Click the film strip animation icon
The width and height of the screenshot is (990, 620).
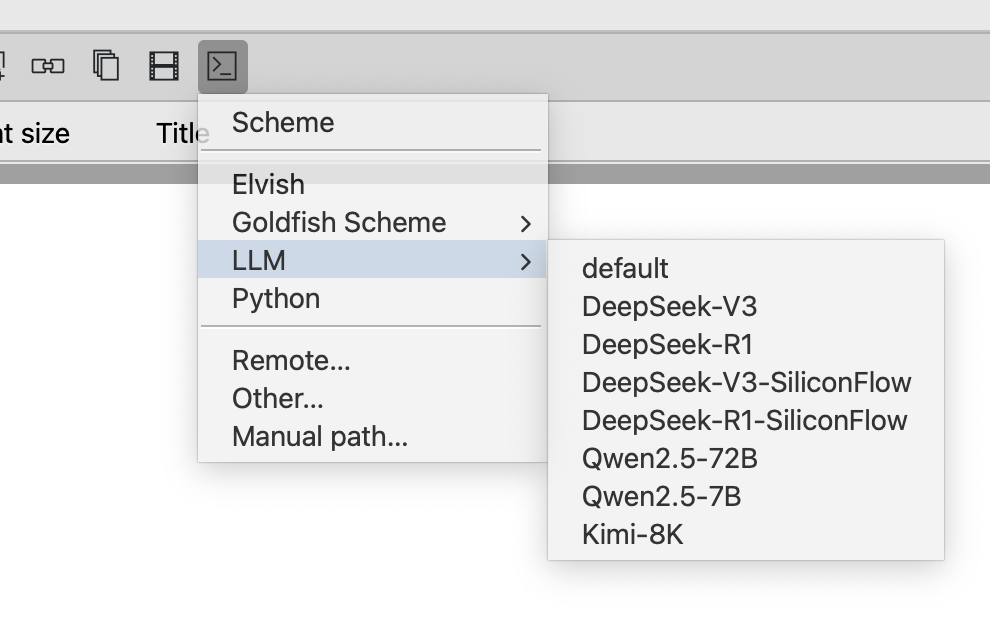[x=164, y=66]
